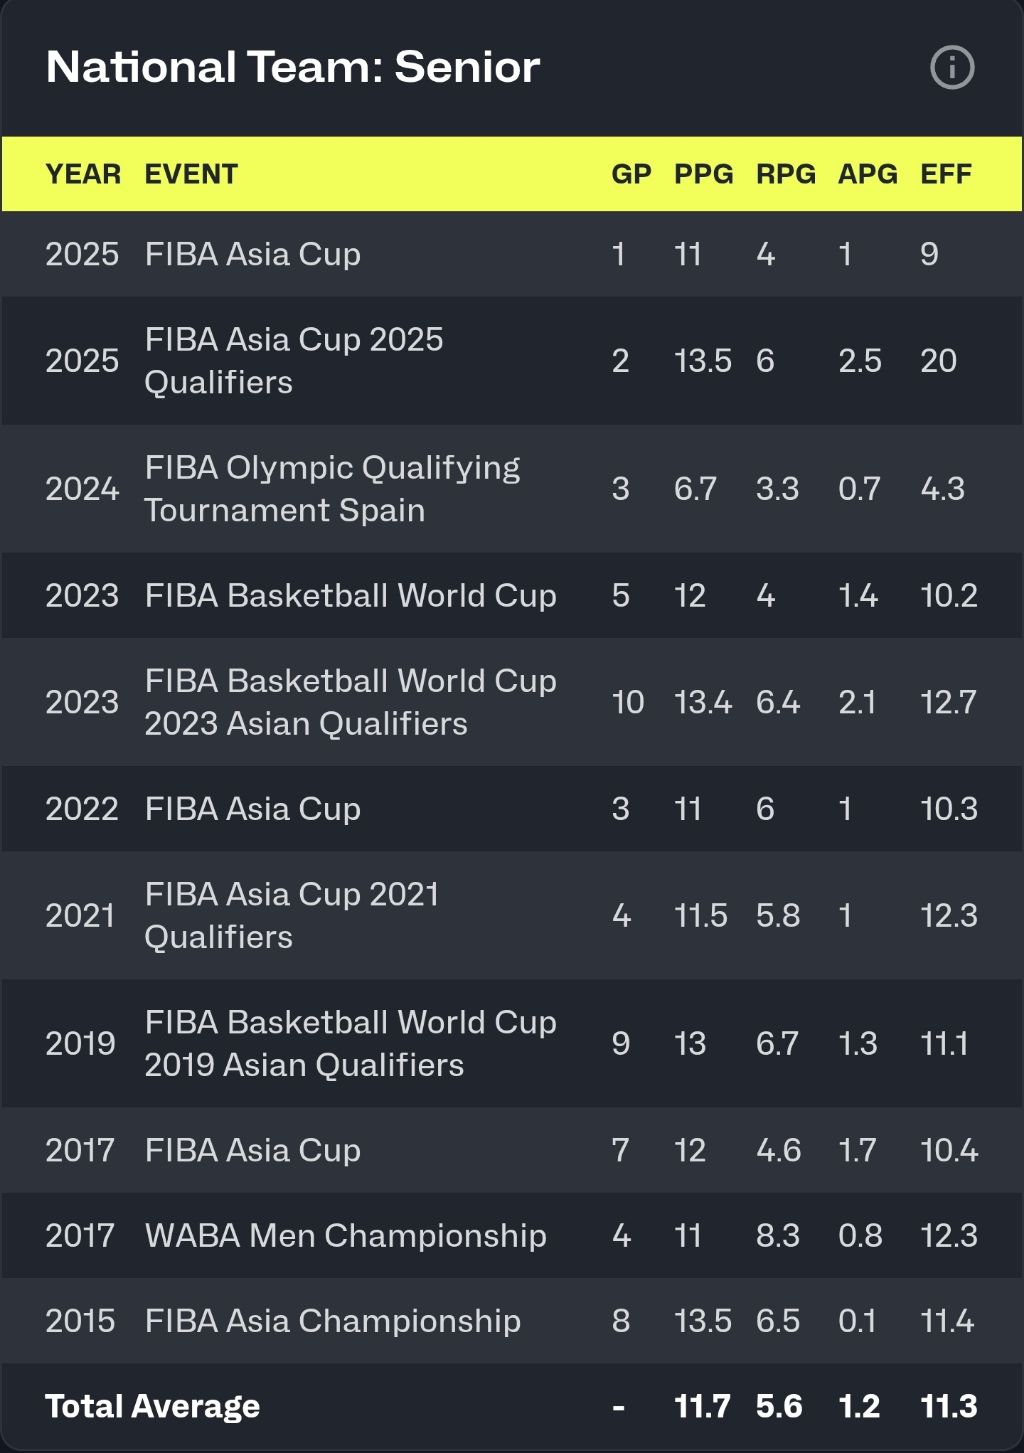Sort by the PPG column header

click(x=703, y=174)
